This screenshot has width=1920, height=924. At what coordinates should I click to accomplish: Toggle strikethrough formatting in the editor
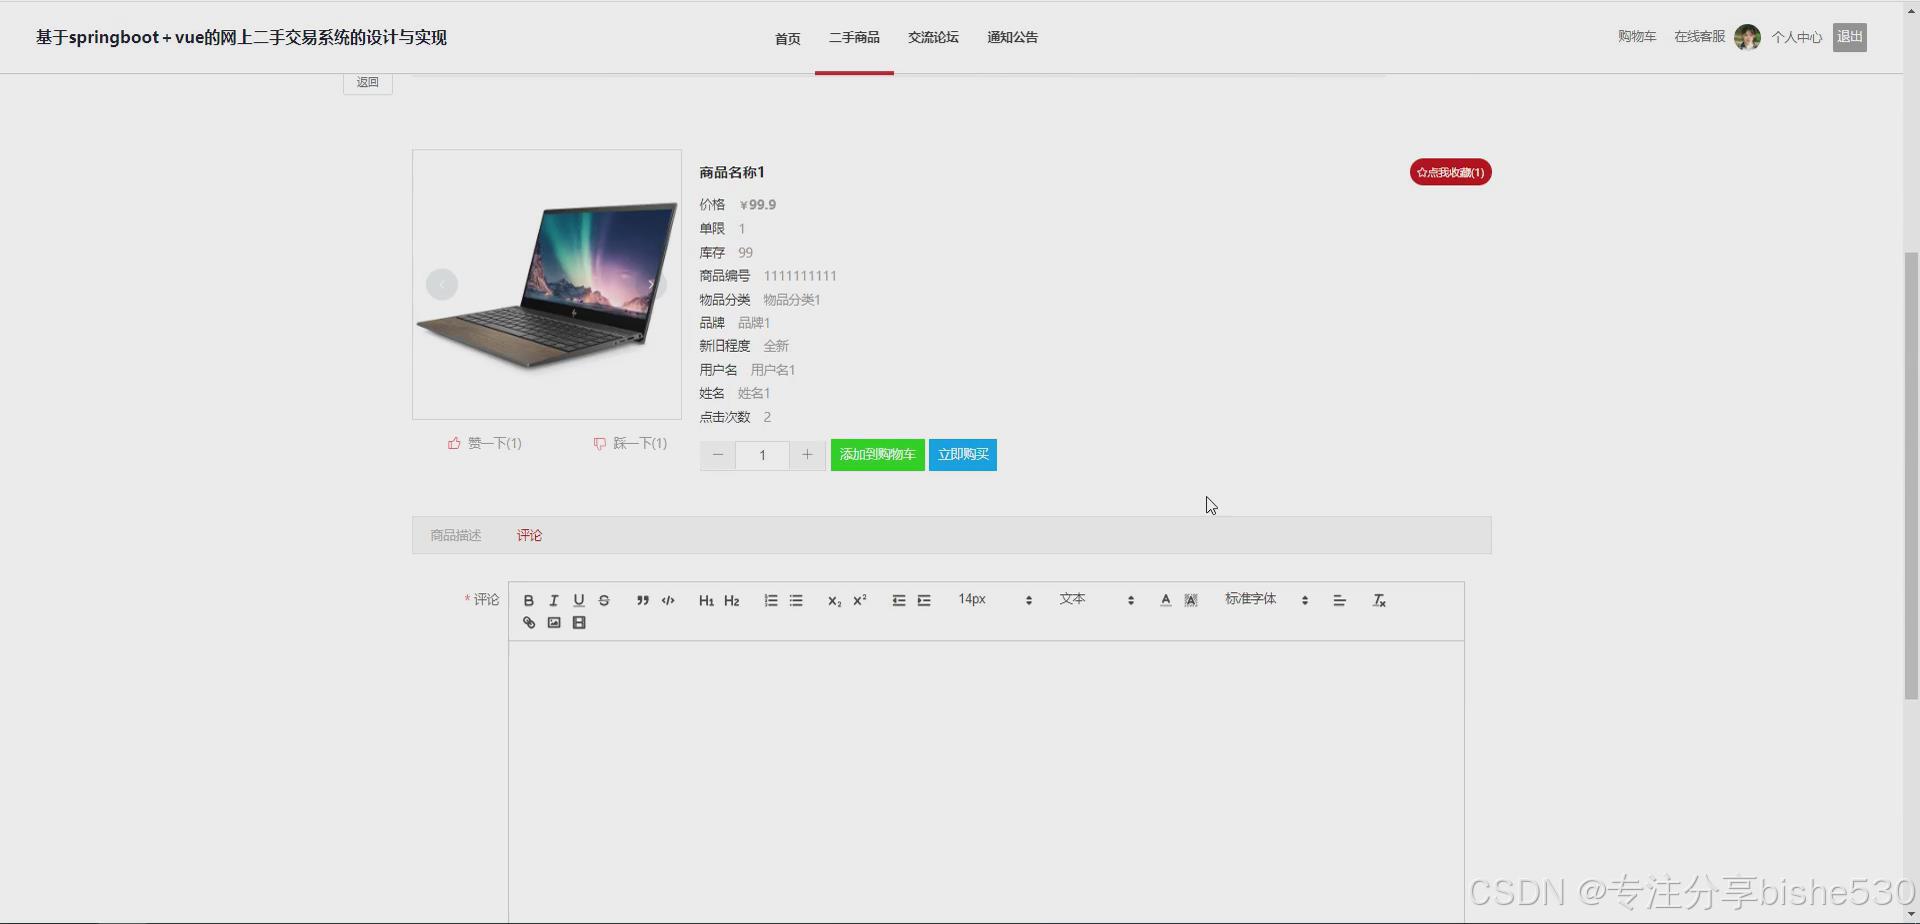[x=604, y=600]
